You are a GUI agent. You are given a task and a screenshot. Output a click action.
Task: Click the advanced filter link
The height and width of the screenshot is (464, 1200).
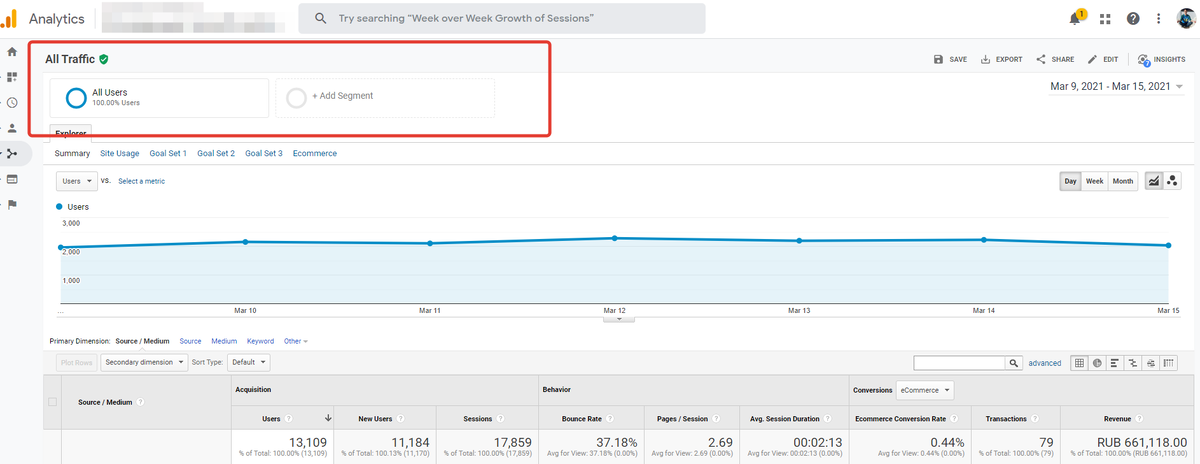[x=1044, y=363]
